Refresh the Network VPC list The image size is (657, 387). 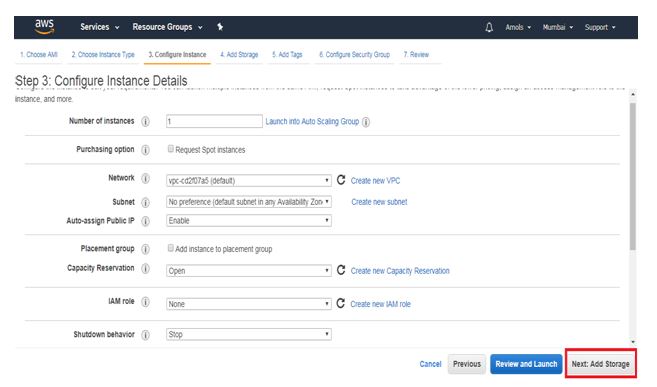click(x=341, y=180)
